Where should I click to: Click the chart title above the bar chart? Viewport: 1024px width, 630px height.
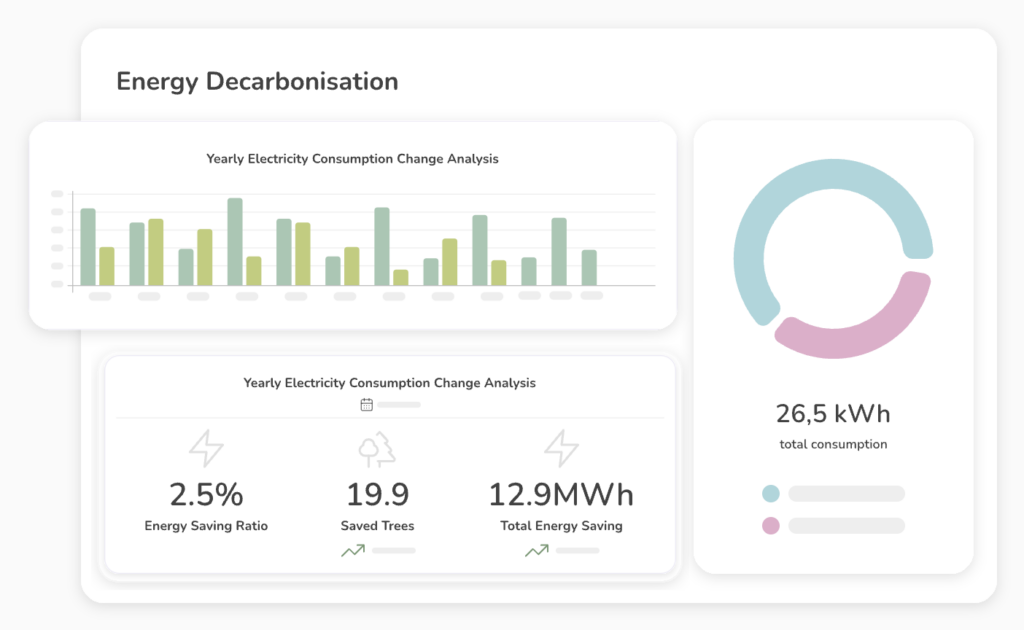click(352, 158)
